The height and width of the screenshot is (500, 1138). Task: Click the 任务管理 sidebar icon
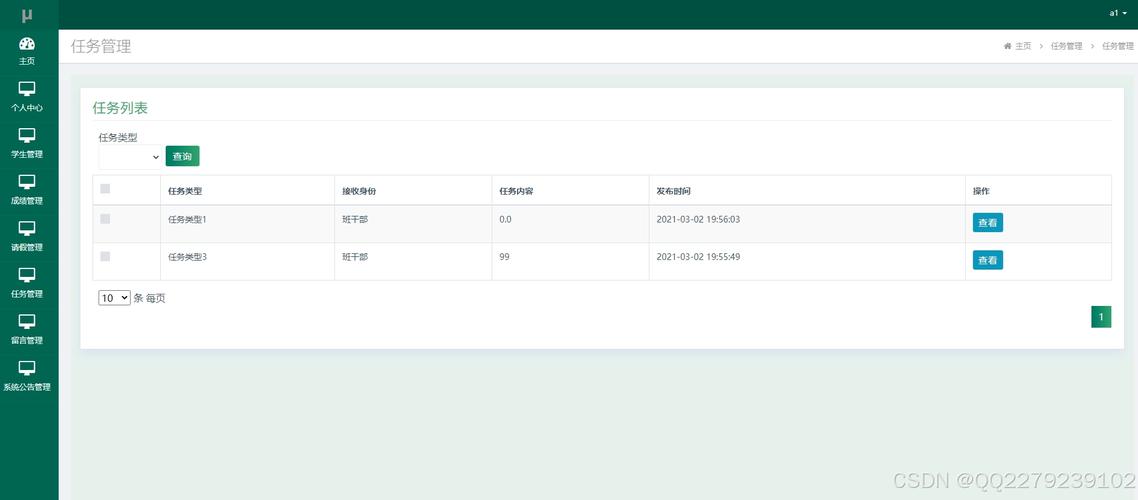(x=27, y=275)
